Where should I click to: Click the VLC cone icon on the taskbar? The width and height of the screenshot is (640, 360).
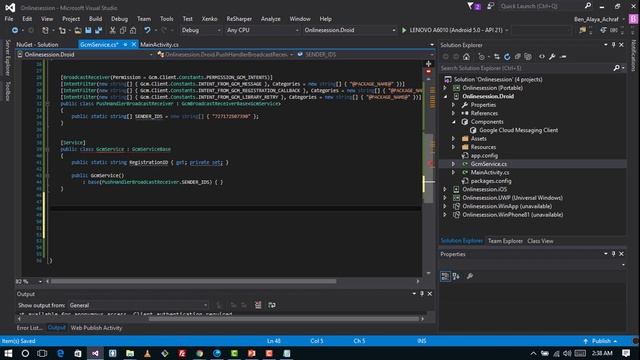(x=147, y=353)
